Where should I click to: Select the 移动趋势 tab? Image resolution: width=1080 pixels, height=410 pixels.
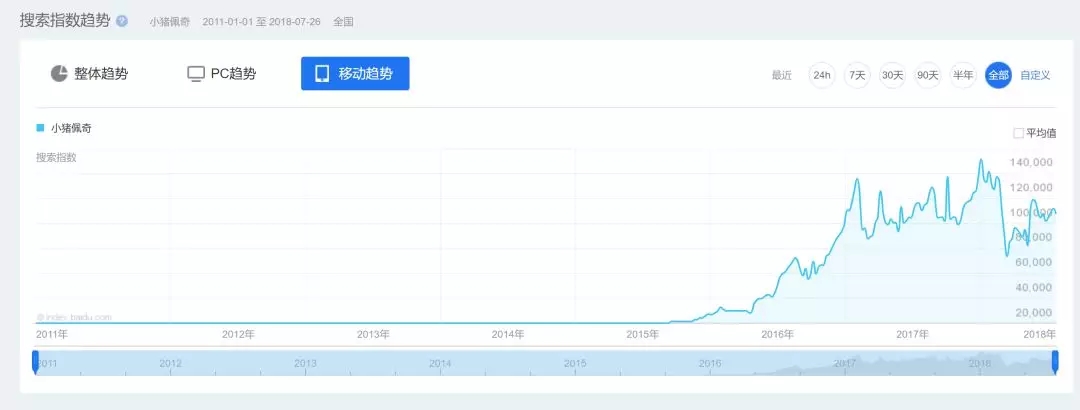(355, 74)
